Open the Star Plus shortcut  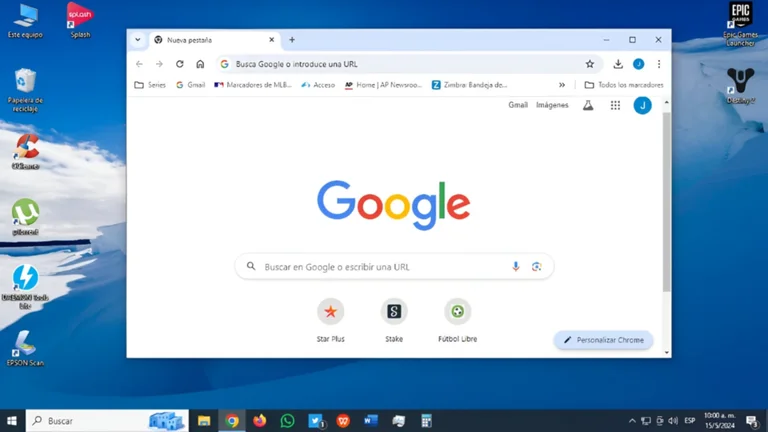331,320
